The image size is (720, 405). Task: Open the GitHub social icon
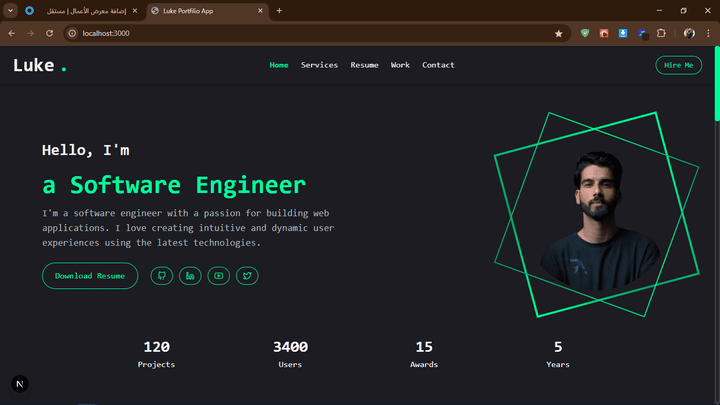pyautogui.click(x=162, y=276)
